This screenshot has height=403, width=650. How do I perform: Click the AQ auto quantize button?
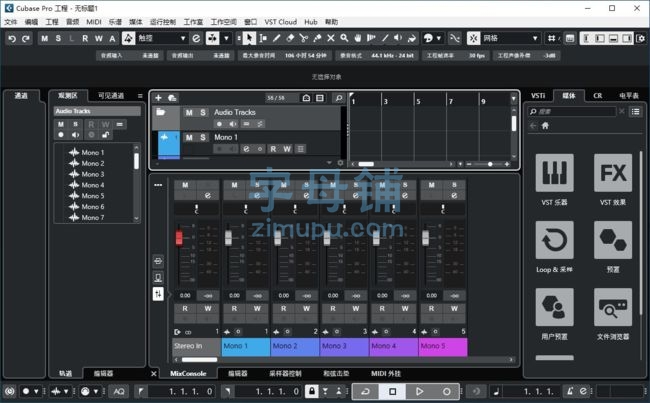119,391
